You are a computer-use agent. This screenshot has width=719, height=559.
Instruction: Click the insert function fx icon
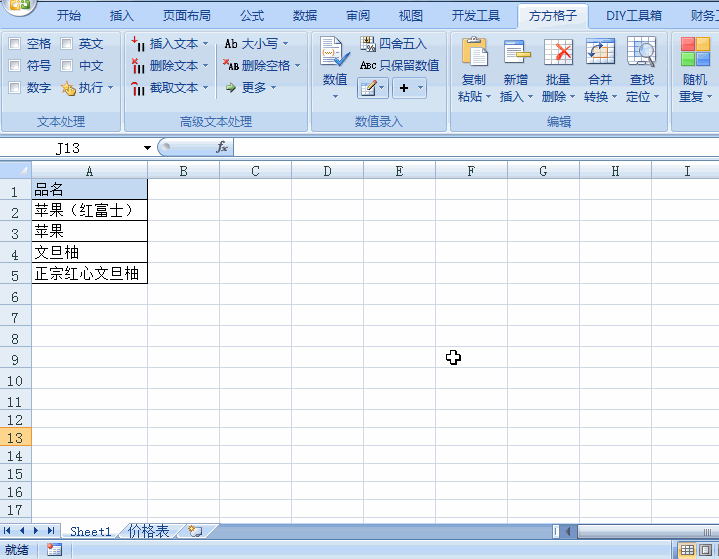[222, 147]
